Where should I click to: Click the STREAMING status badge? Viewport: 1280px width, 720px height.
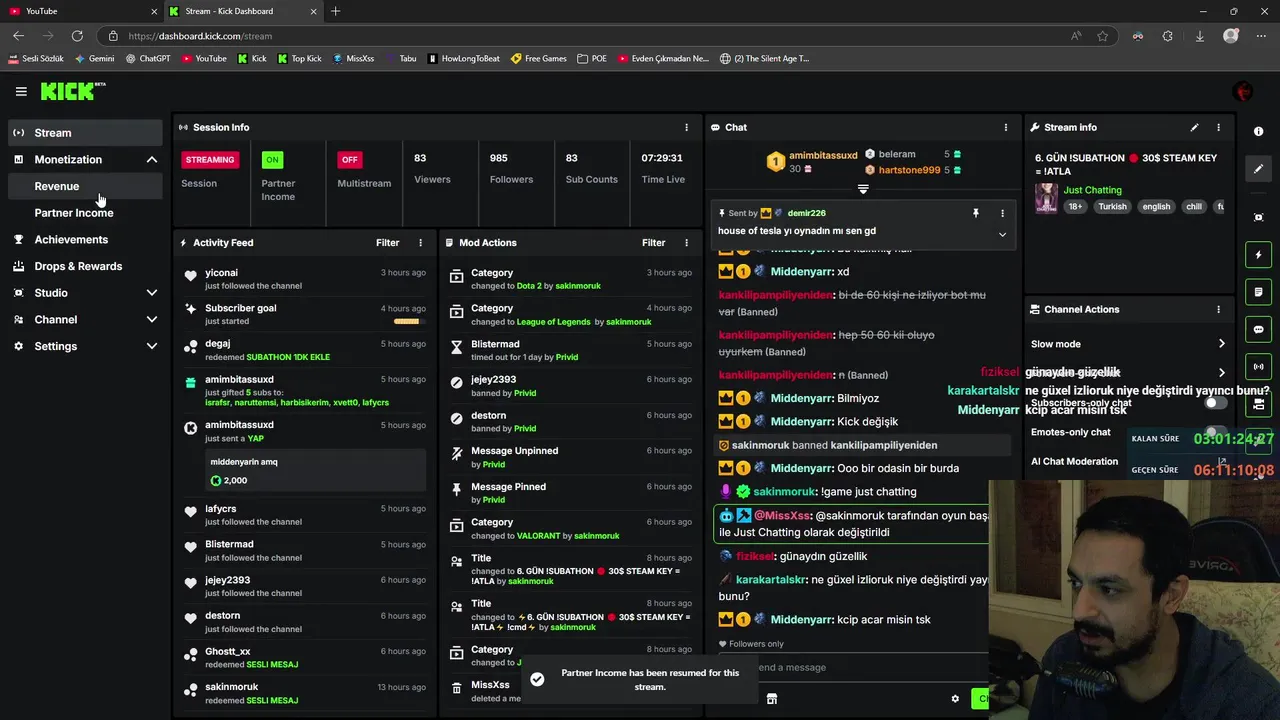[209, 159]
